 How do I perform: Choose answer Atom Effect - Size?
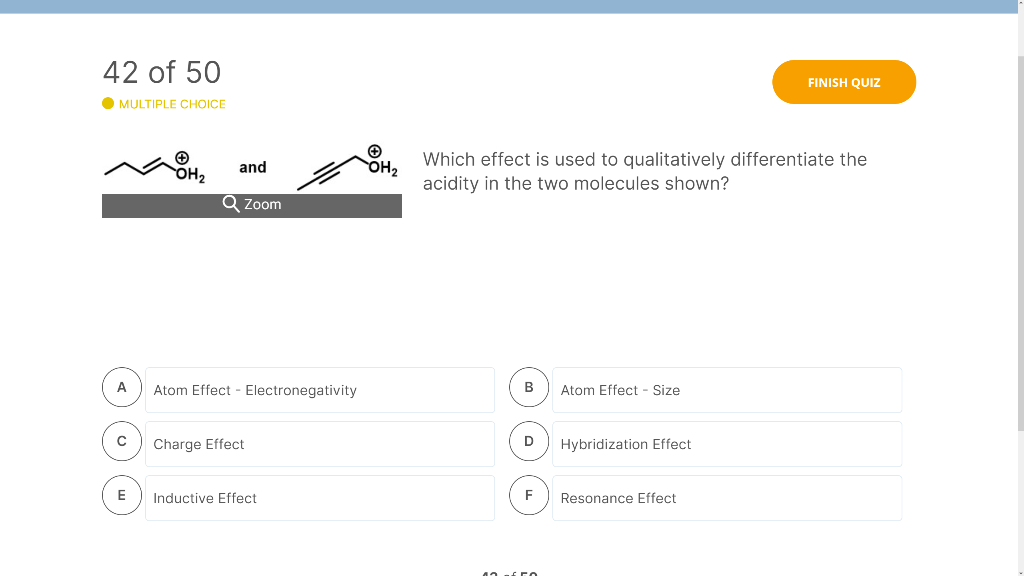click(727, 390)
